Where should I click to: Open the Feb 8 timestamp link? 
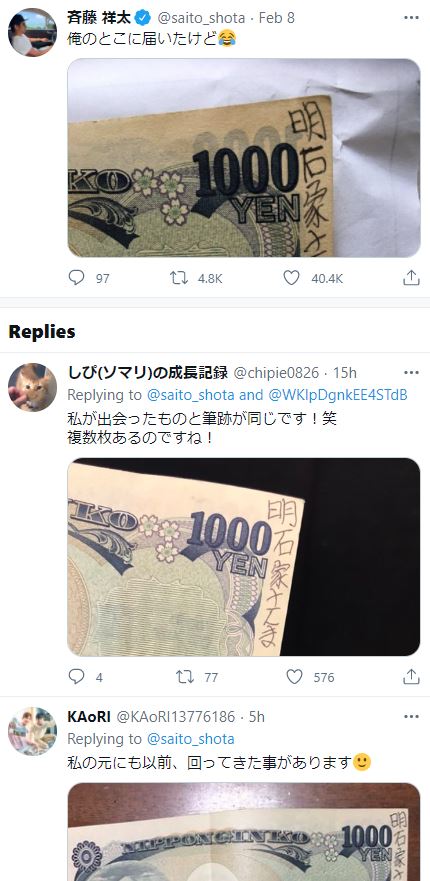277,18
